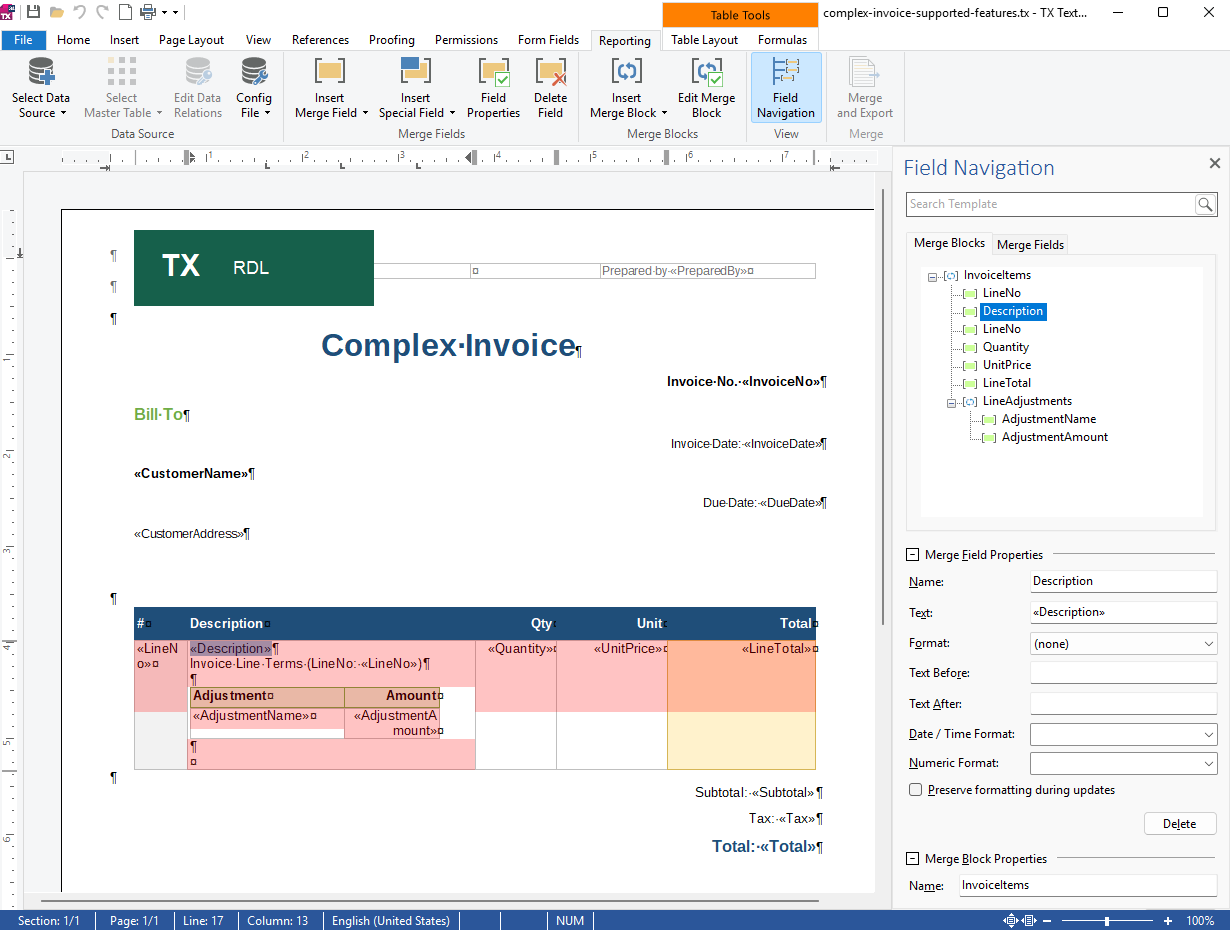This screenshot has width=1230, height=930.
Task: Click Insert Merge Field icon
Action: pos(330,72)
